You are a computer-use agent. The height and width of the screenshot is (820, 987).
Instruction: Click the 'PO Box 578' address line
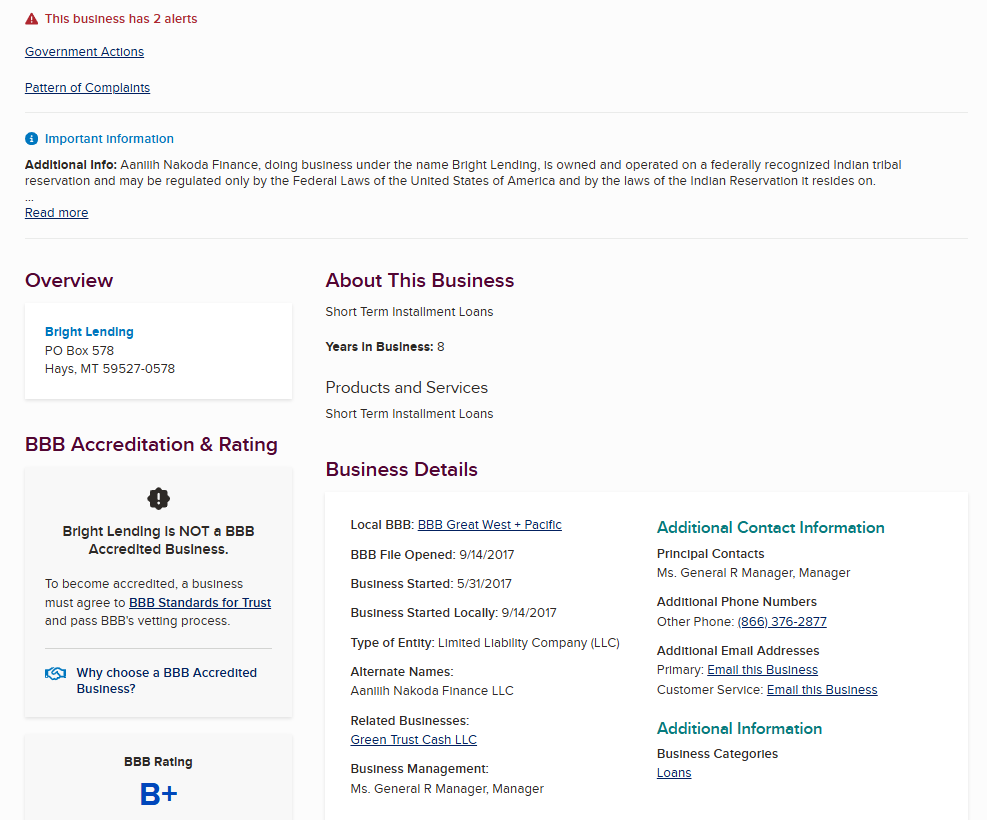coord(79,351)
